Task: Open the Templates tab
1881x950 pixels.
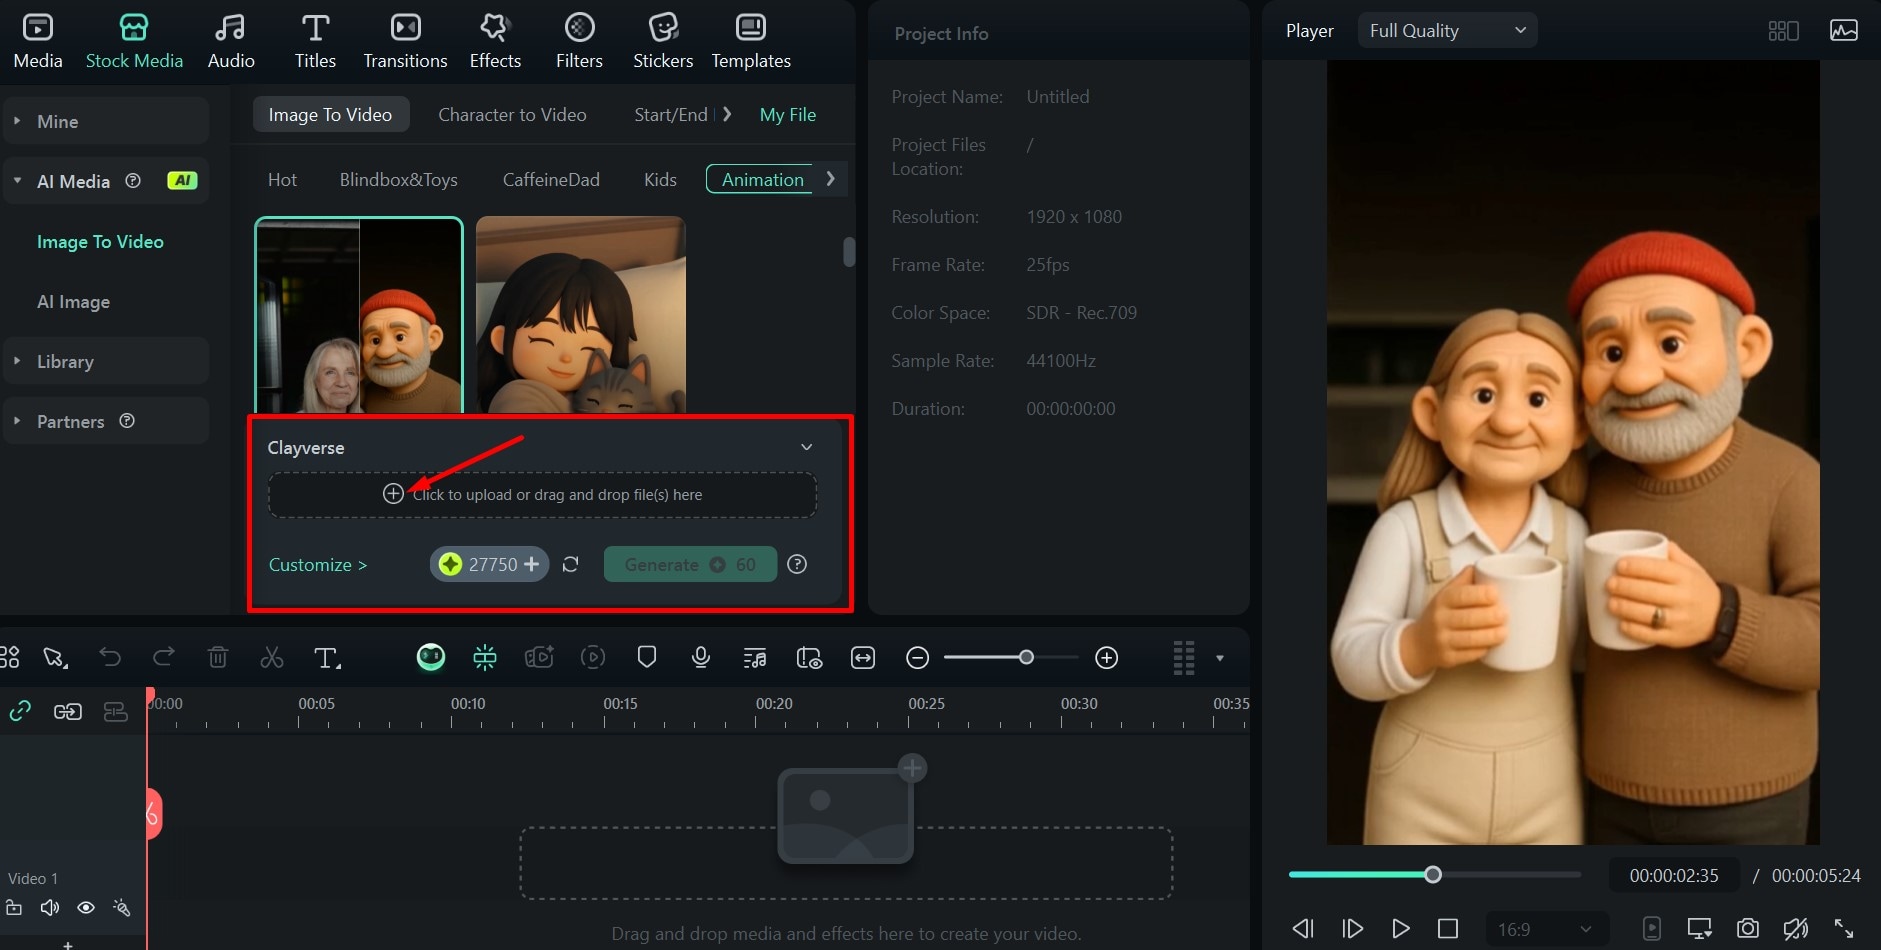Action: (x=751, y=43)
